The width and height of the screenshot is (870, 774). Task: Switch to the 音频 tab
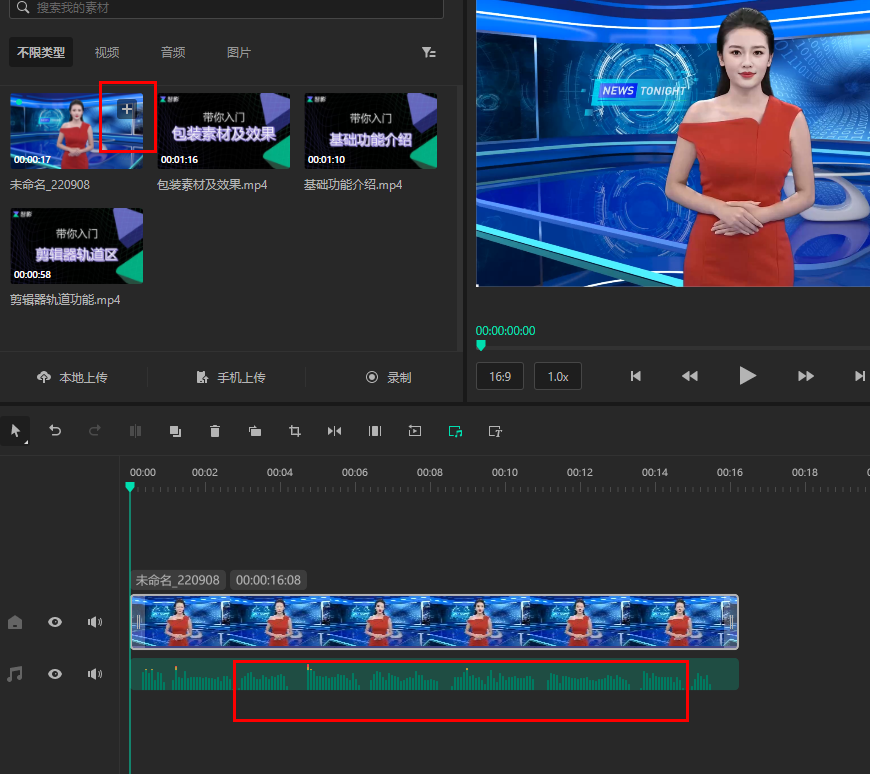(x=173, y=52)
